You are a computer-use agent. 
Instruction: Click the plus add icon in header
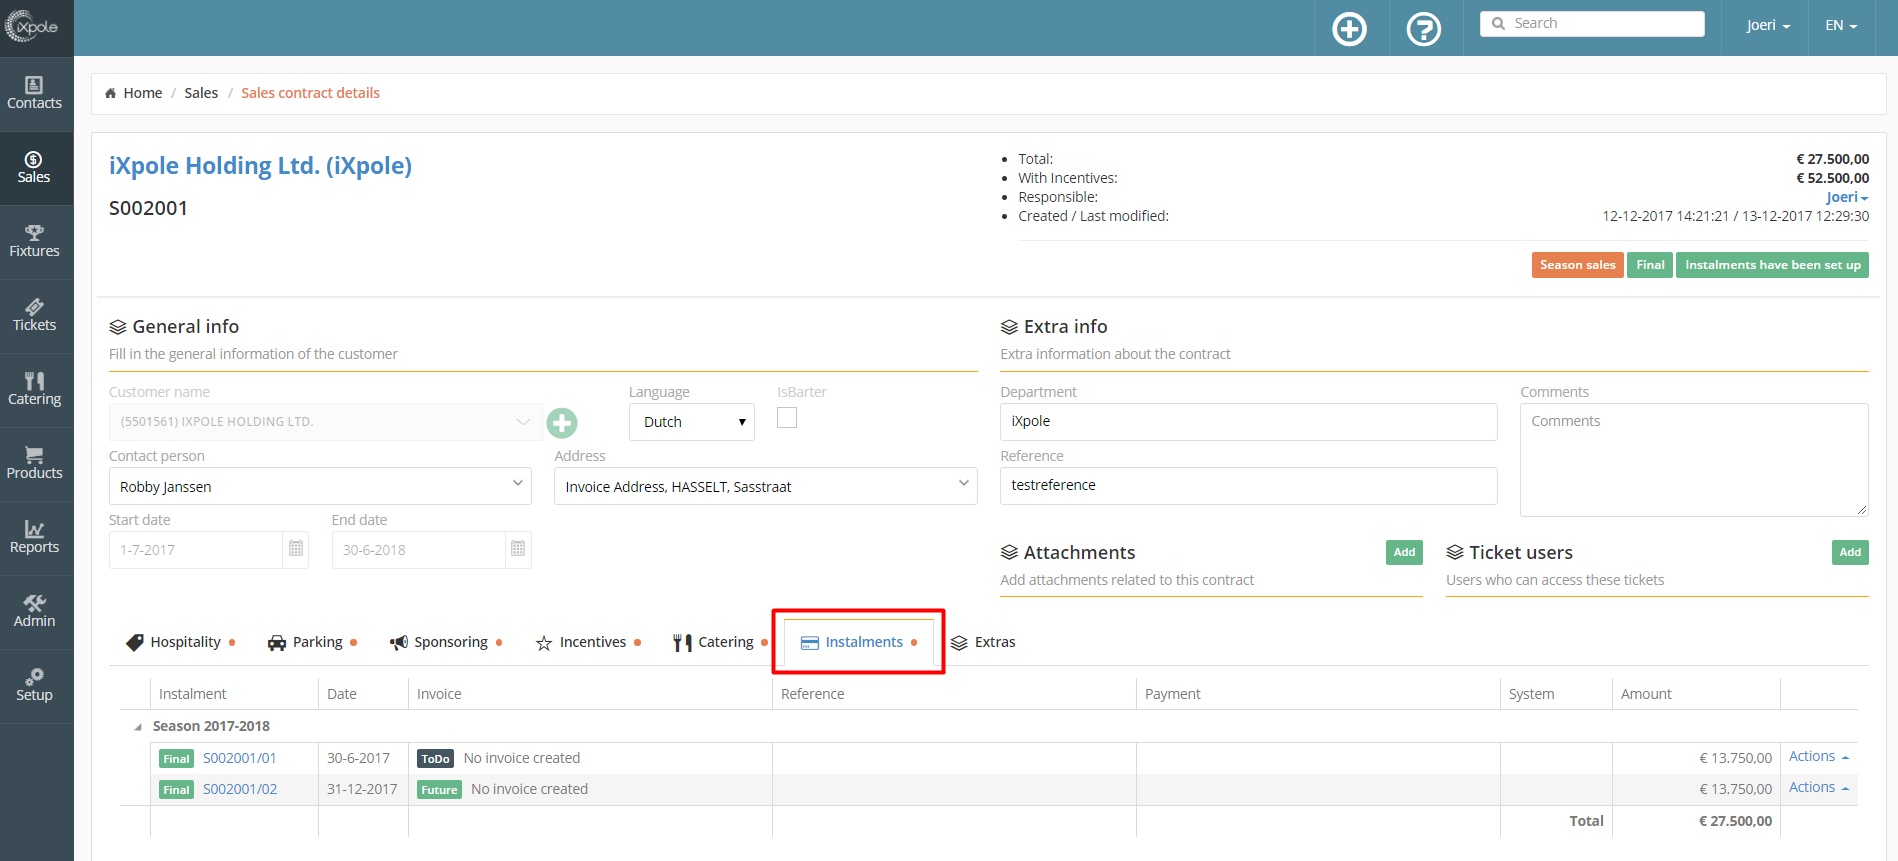point(1349,29)
